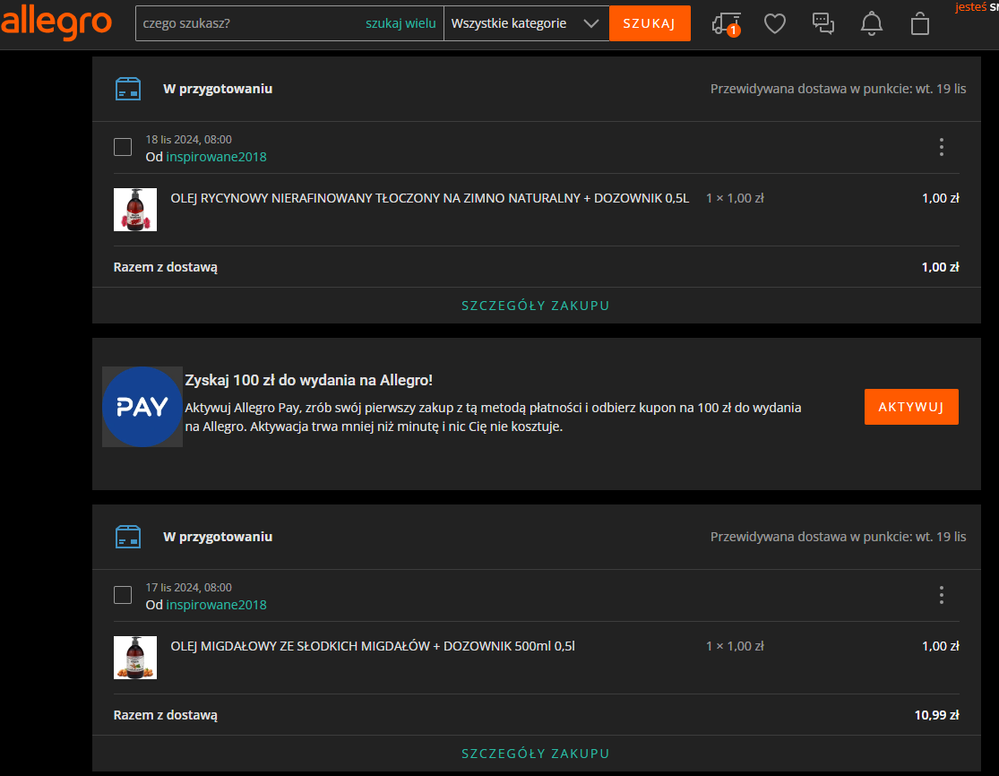Click 17 lis 2024, 08:00 date text

[189, 587]
